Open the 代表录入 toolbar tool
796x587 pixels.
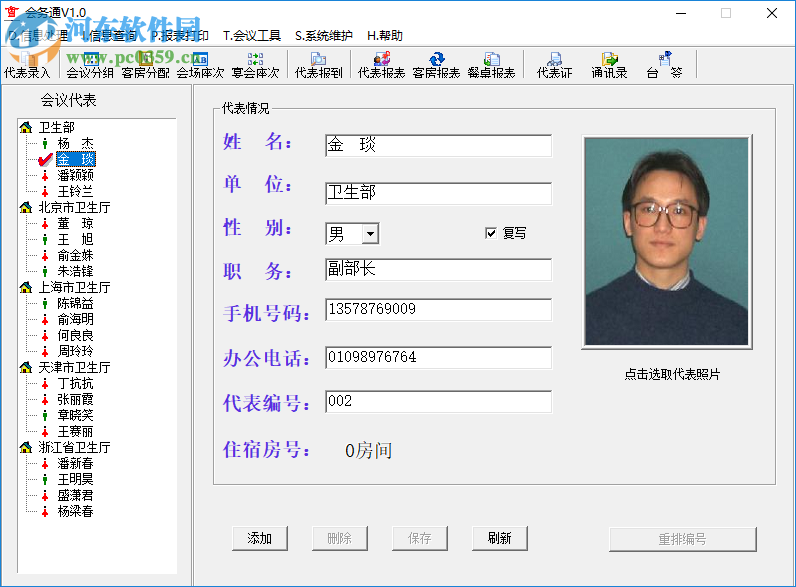(27, 65)
